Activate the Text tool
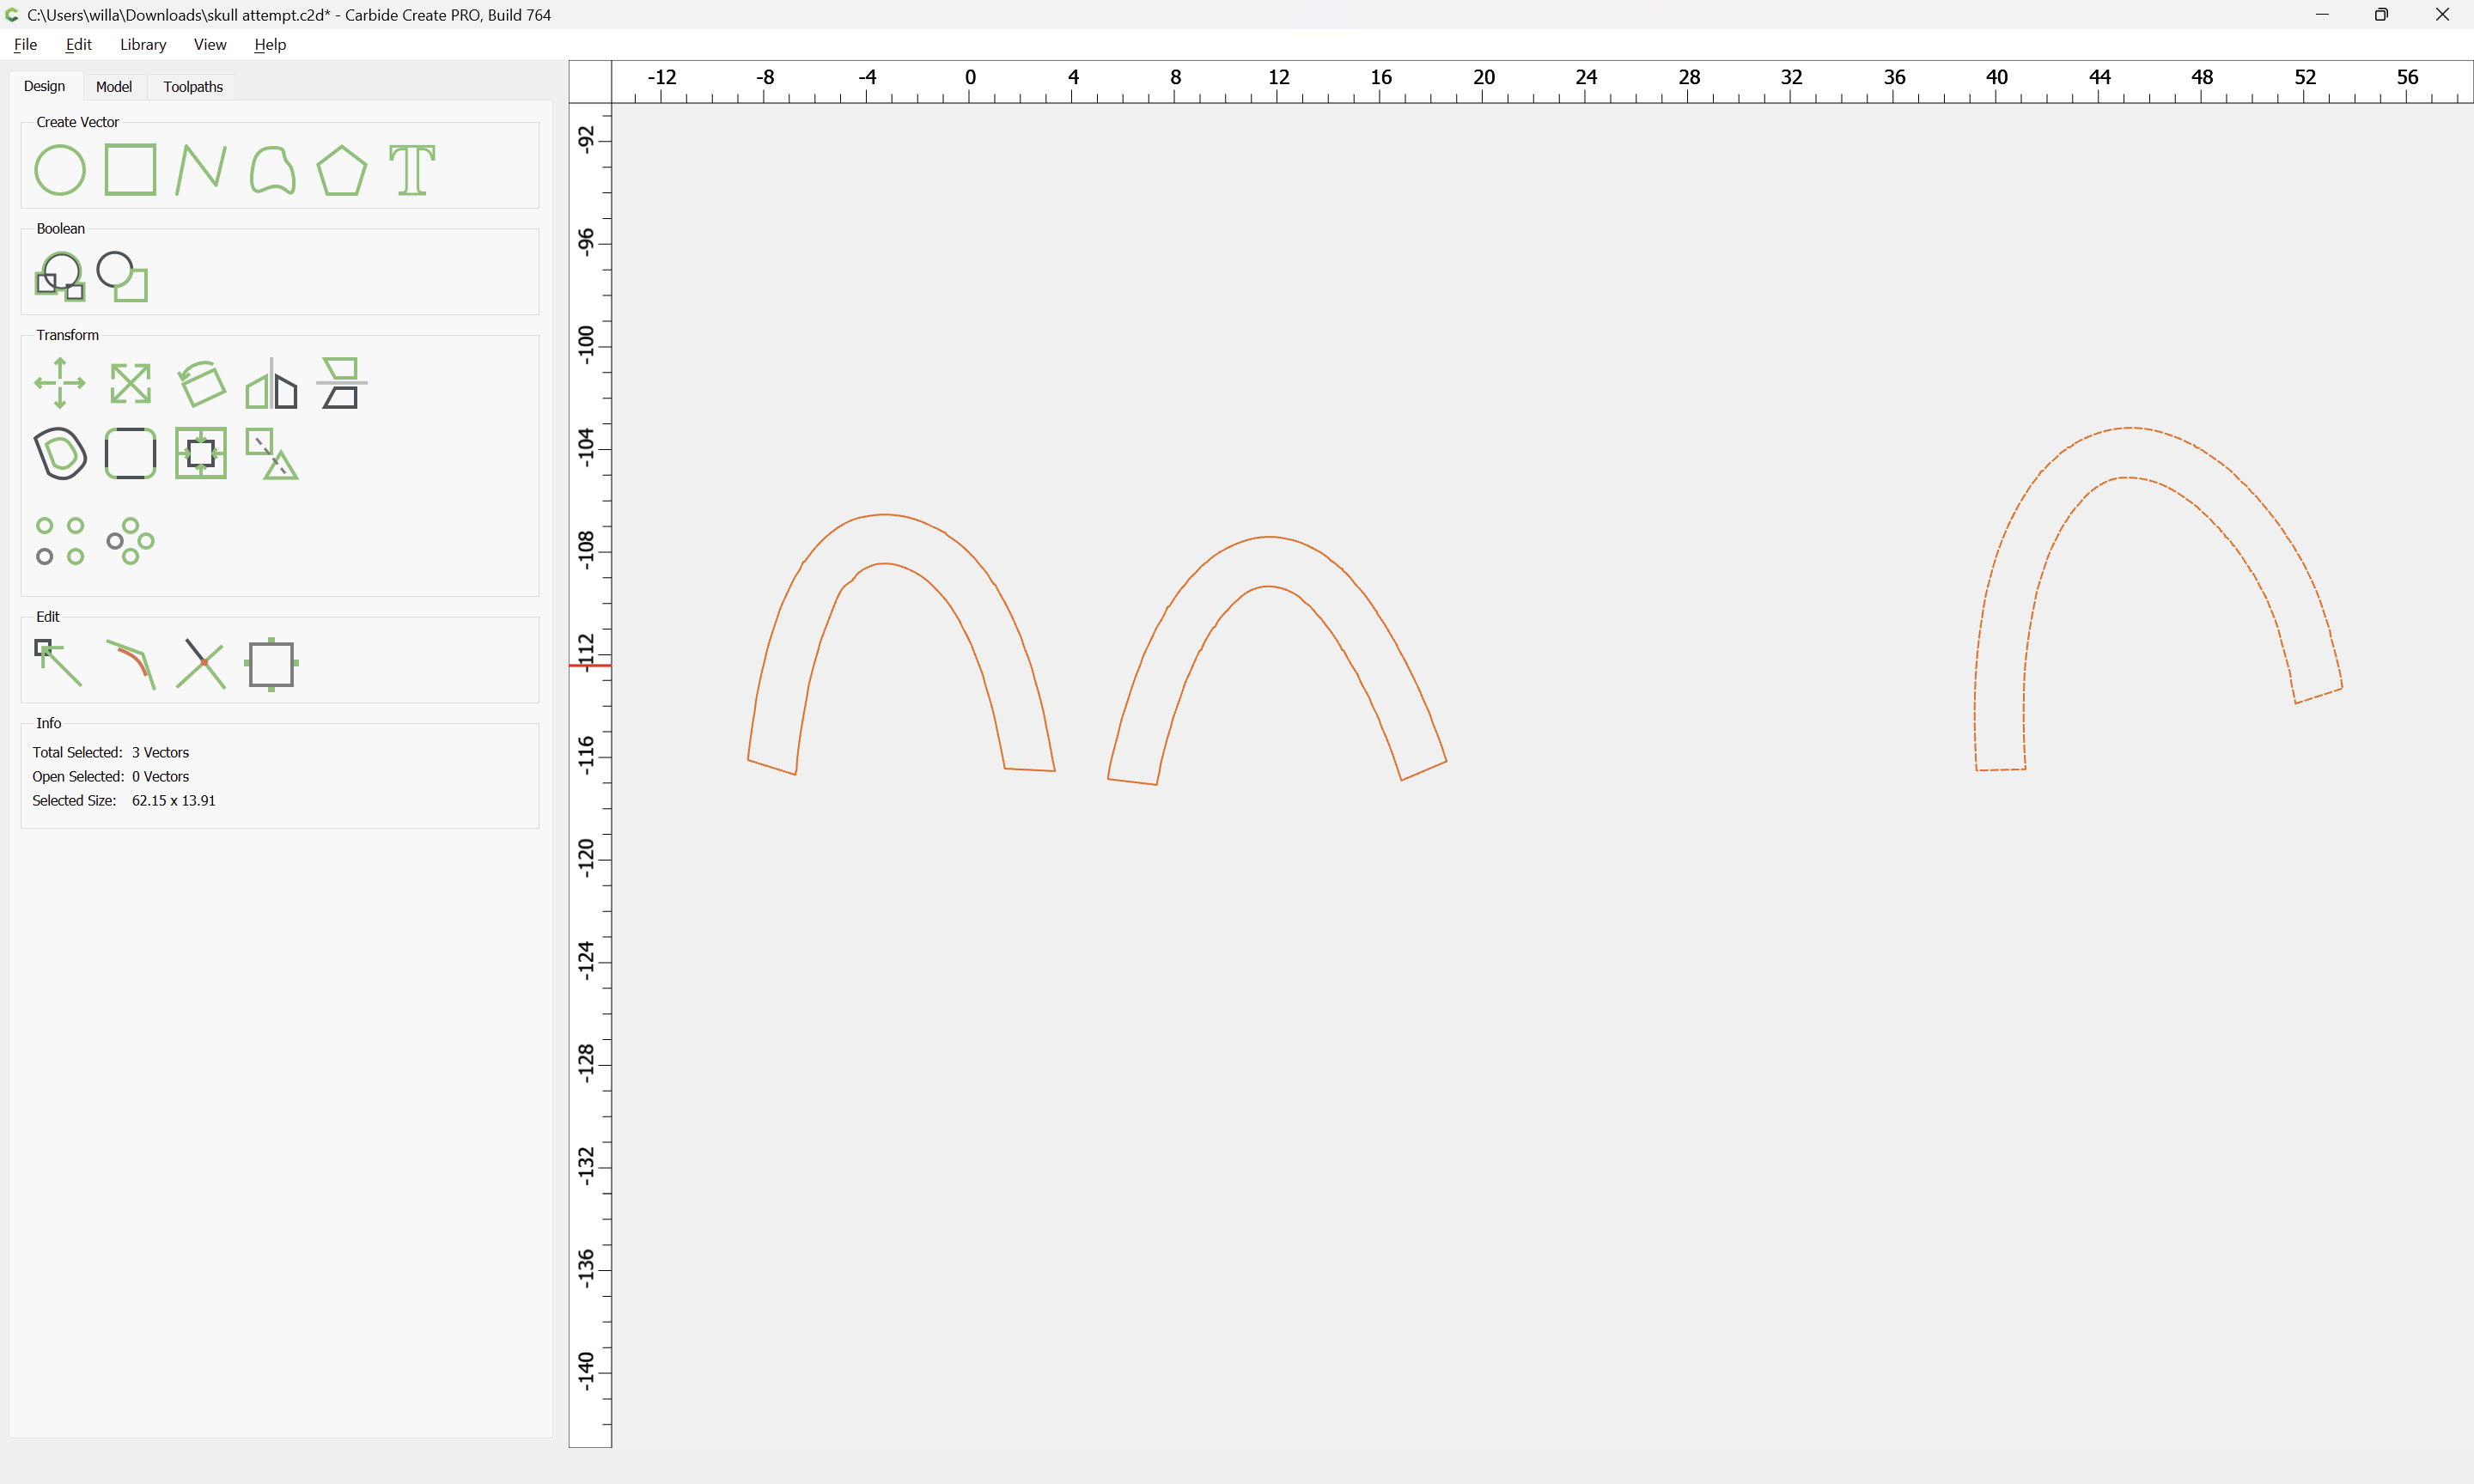 pyautogui.click(x=412, y=169)
